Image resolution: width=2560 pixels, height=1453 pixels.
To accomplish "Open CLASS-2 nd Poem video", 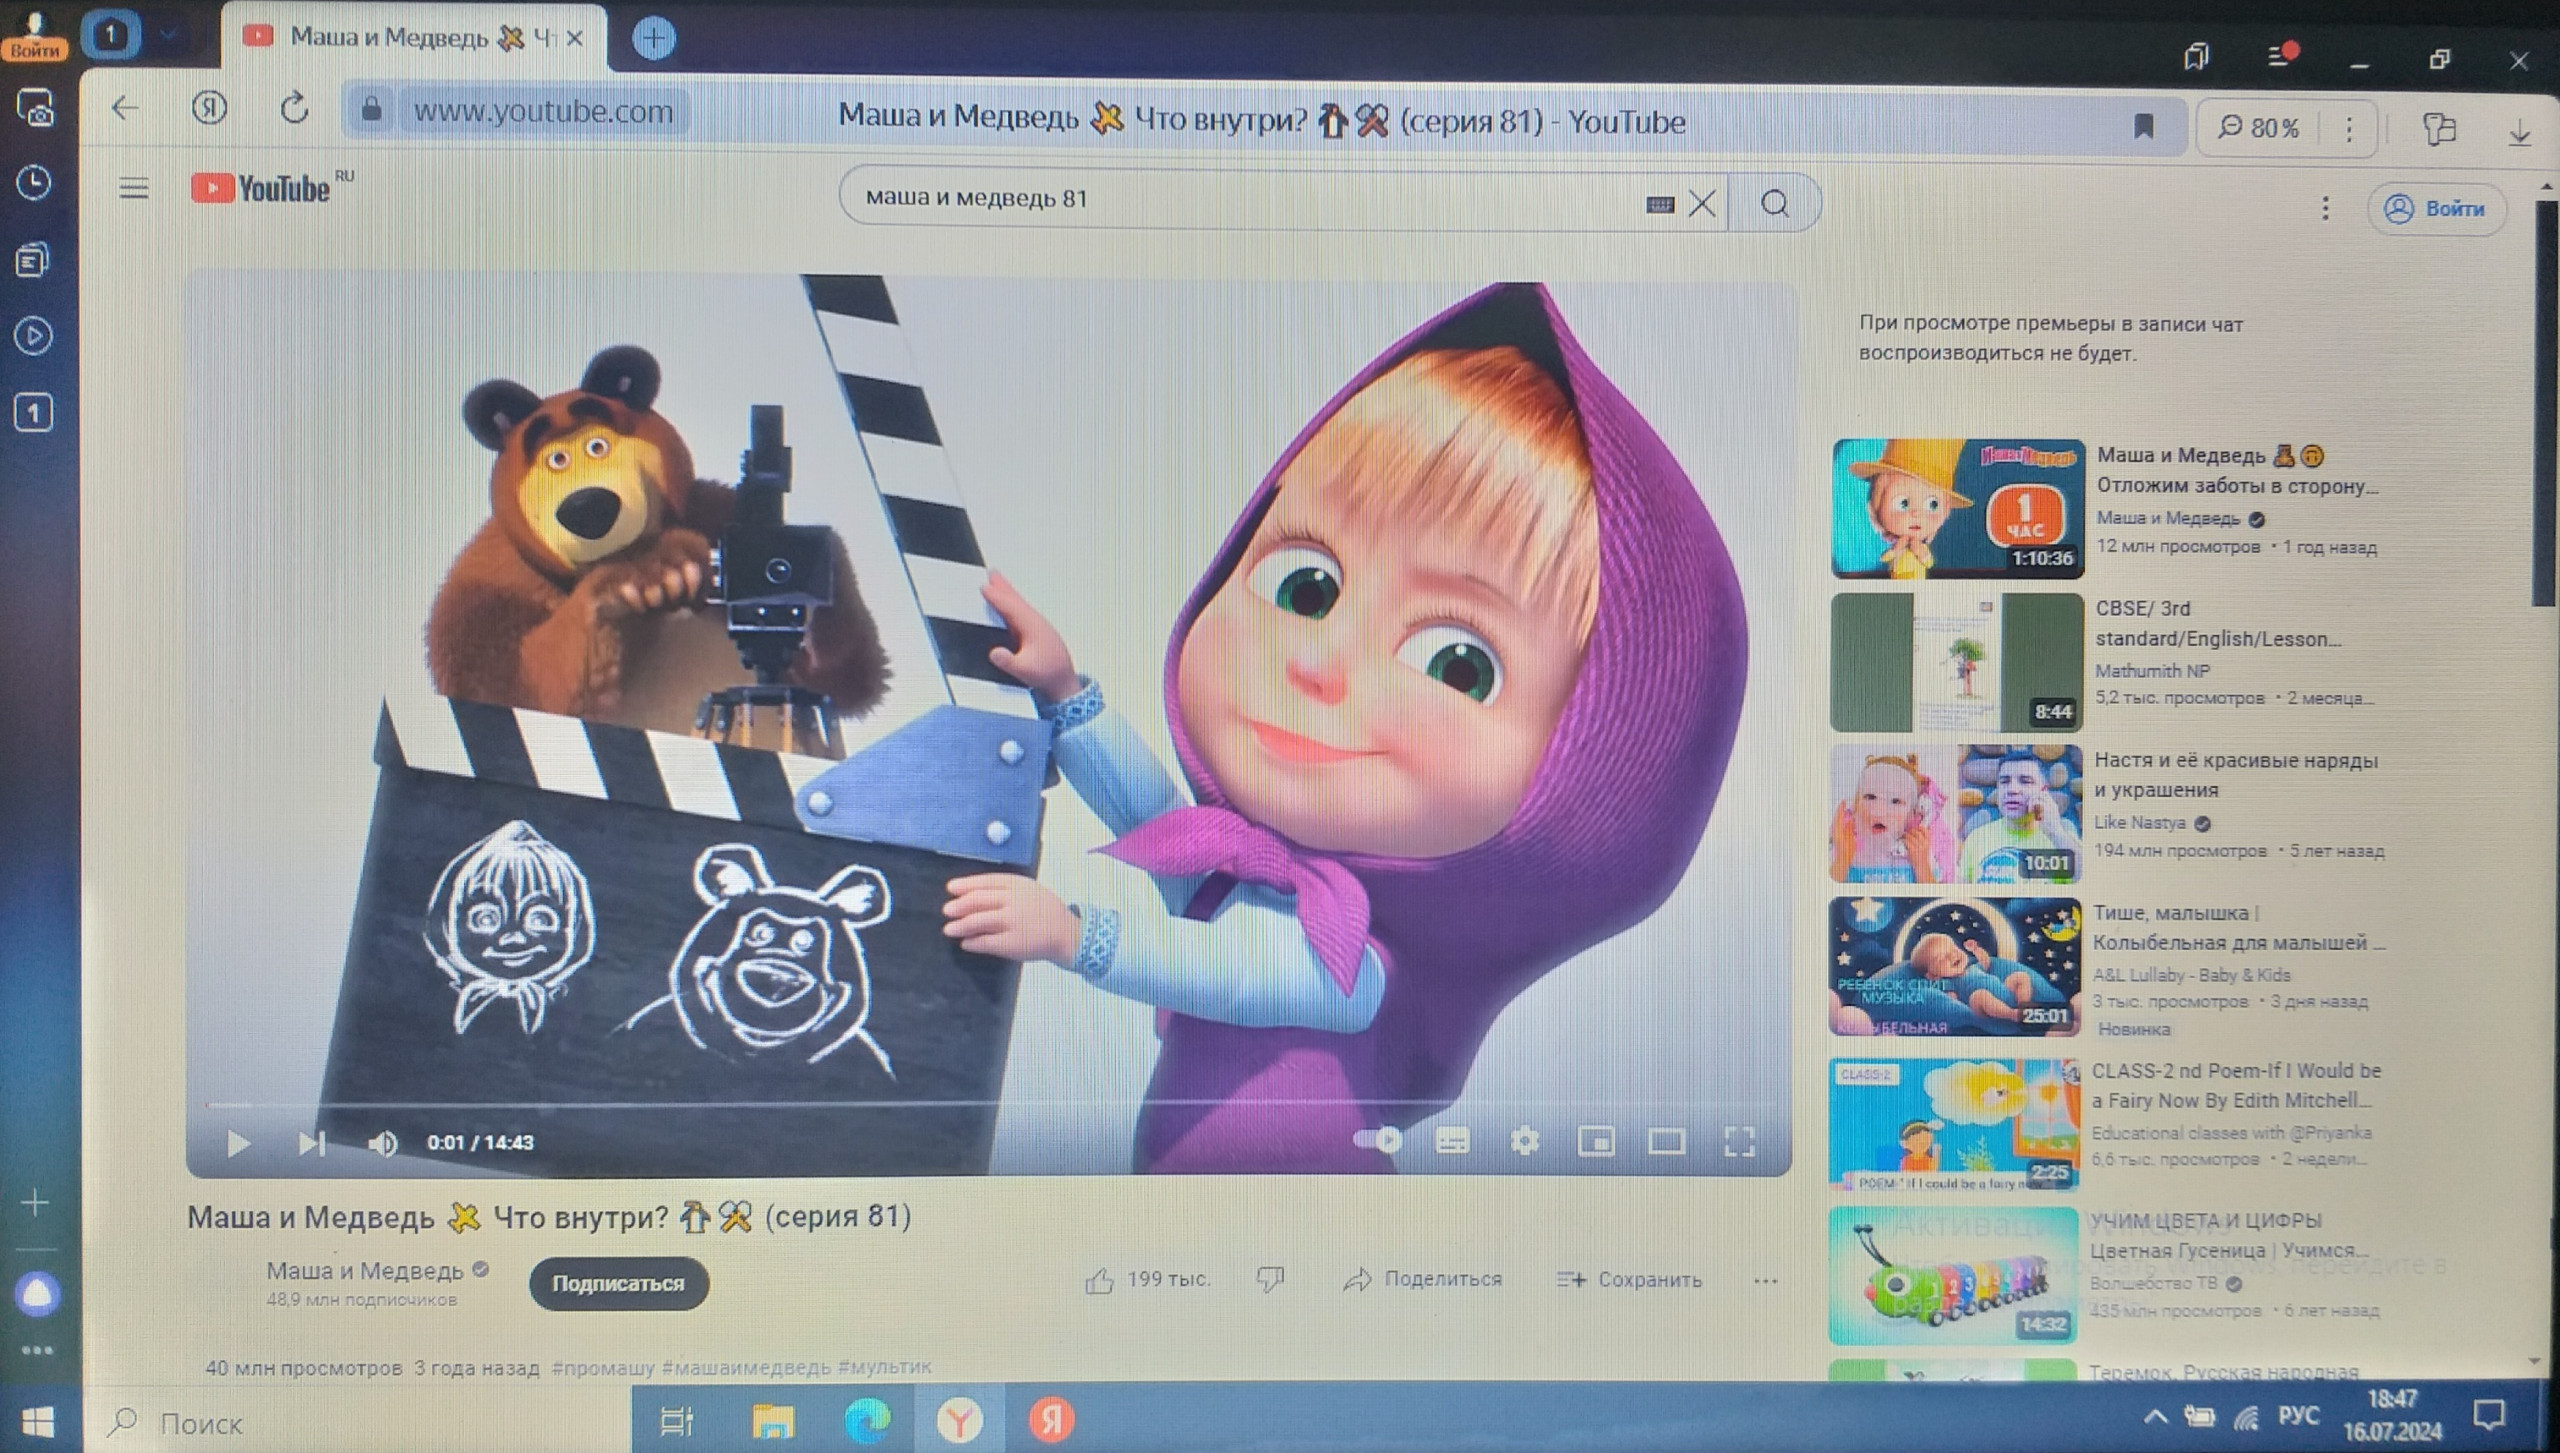I will 1953,1124.
